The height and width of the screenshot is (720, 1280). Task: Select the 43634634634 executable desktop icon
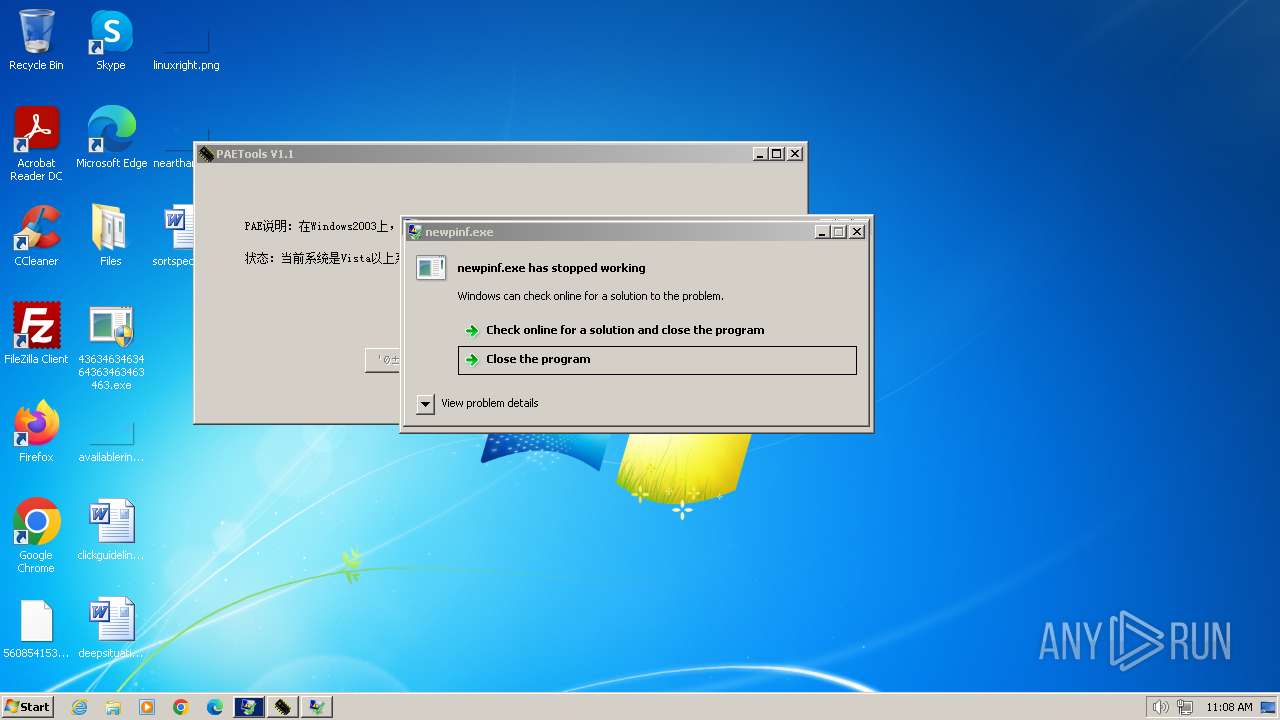click(111, 348)
